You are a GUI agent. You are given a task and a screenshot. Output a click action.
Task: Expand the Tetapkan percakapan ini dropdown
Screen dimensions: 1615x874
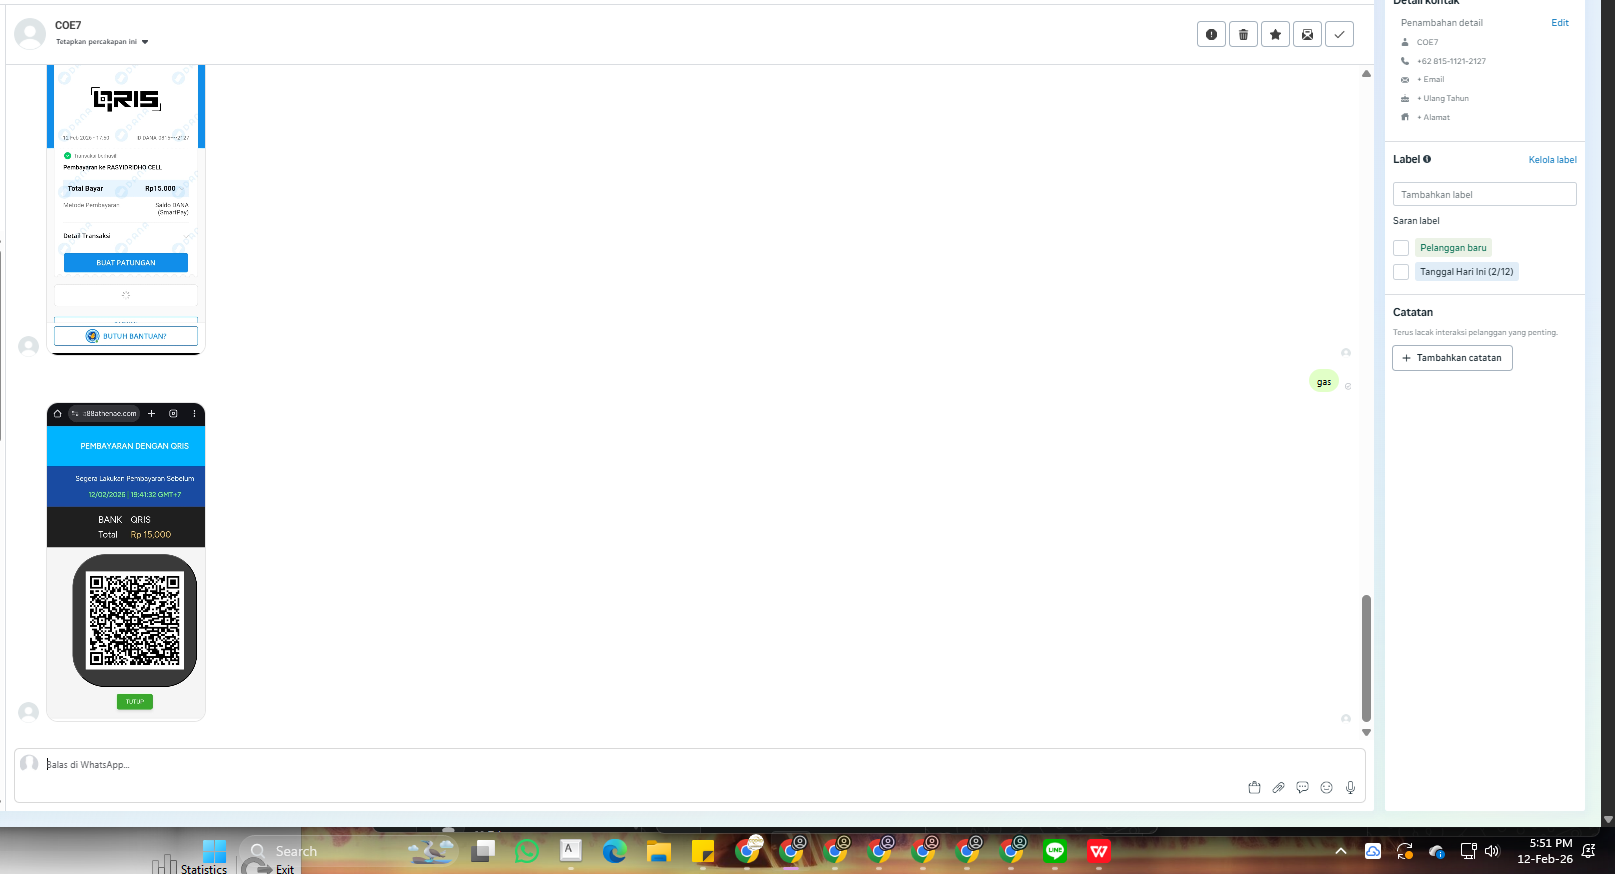pos(102,42)
